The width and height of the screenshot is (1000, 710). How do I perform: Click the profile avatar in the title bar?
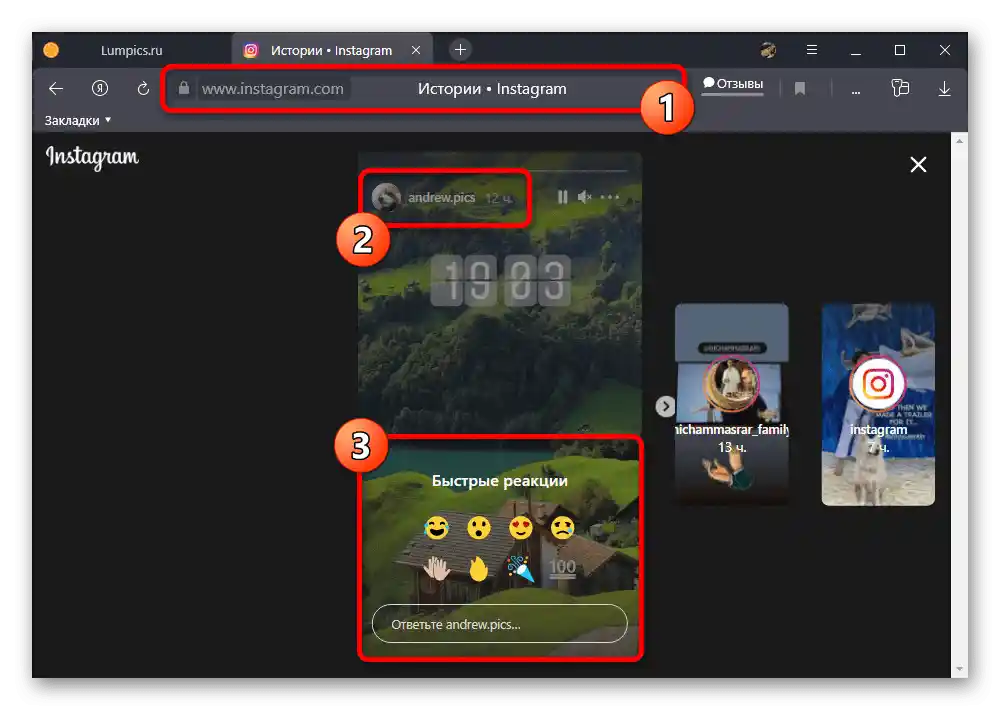768,50
